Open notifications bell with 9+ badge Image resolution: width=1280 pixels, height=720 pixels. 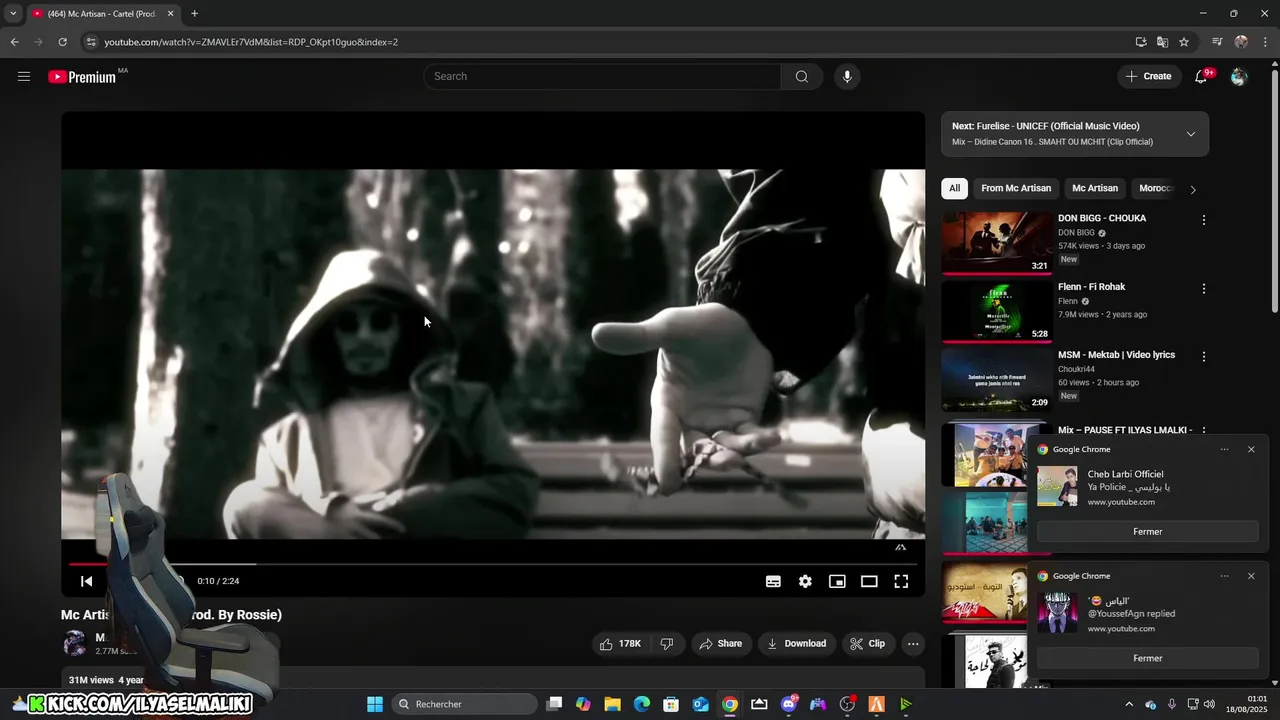pos(1202,76)
